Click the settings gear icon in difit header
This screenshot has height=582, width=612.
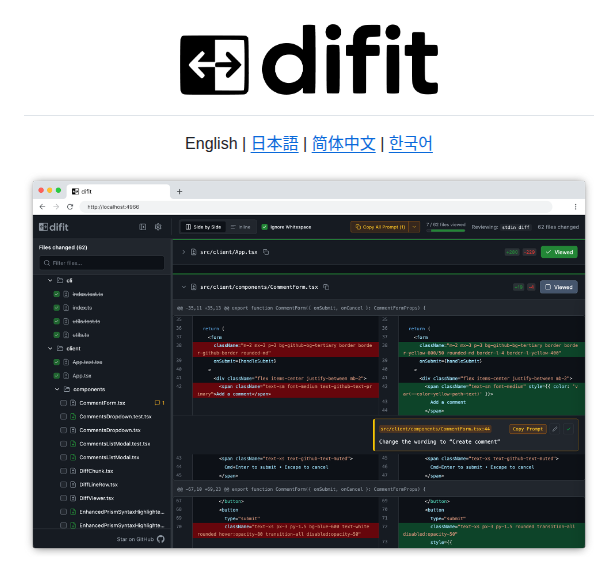click(x=158, y=227)
